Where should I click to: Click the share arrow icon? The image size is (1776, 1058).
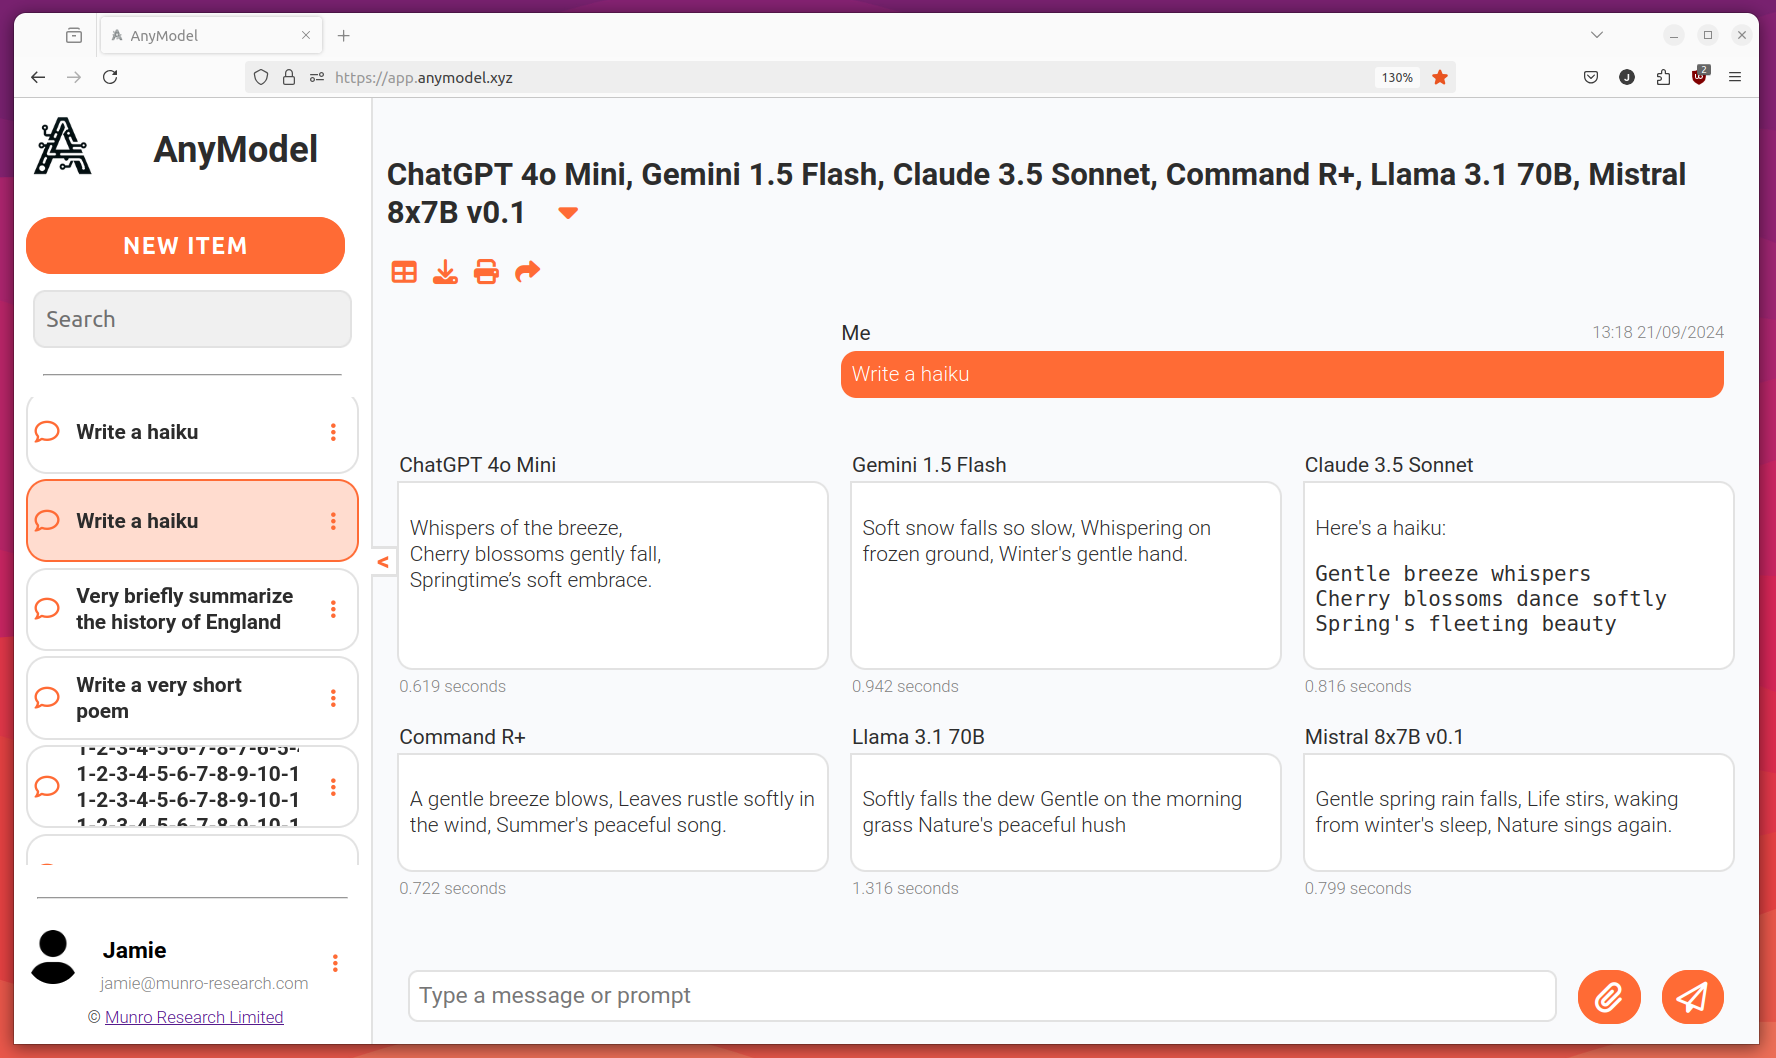click(x=527, y=272)
